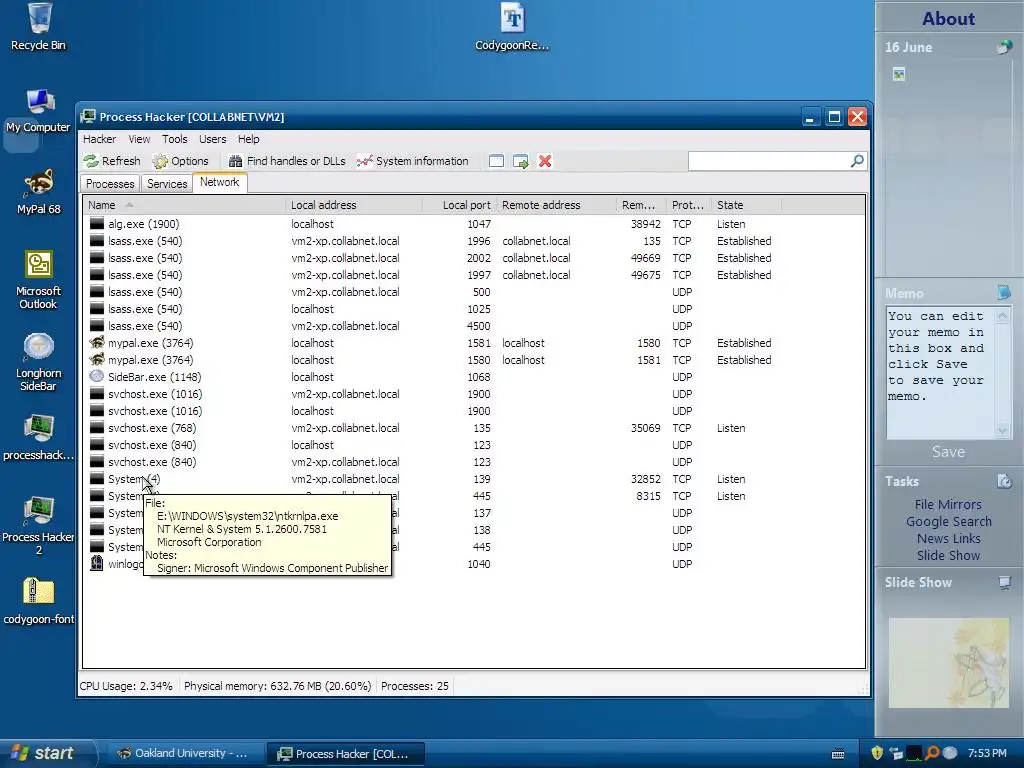Open the Help menu
This screenshot has width=1024, height=768.
point(248,139)
